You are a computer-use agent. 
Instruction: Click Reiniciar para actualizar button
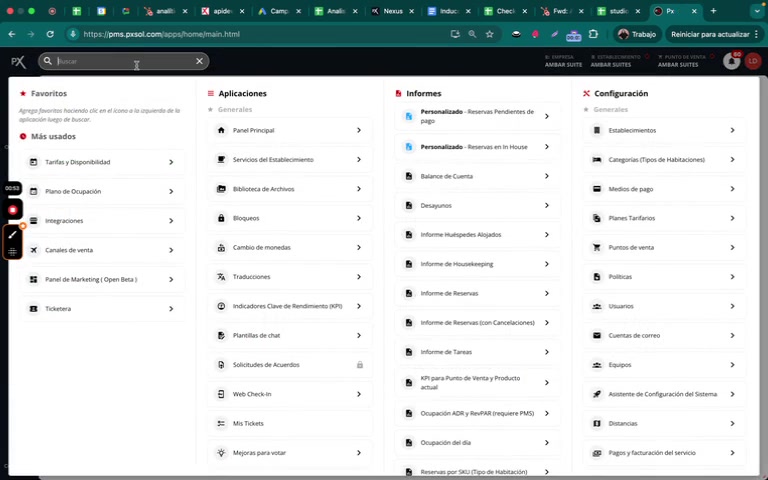tap(714, 34)
